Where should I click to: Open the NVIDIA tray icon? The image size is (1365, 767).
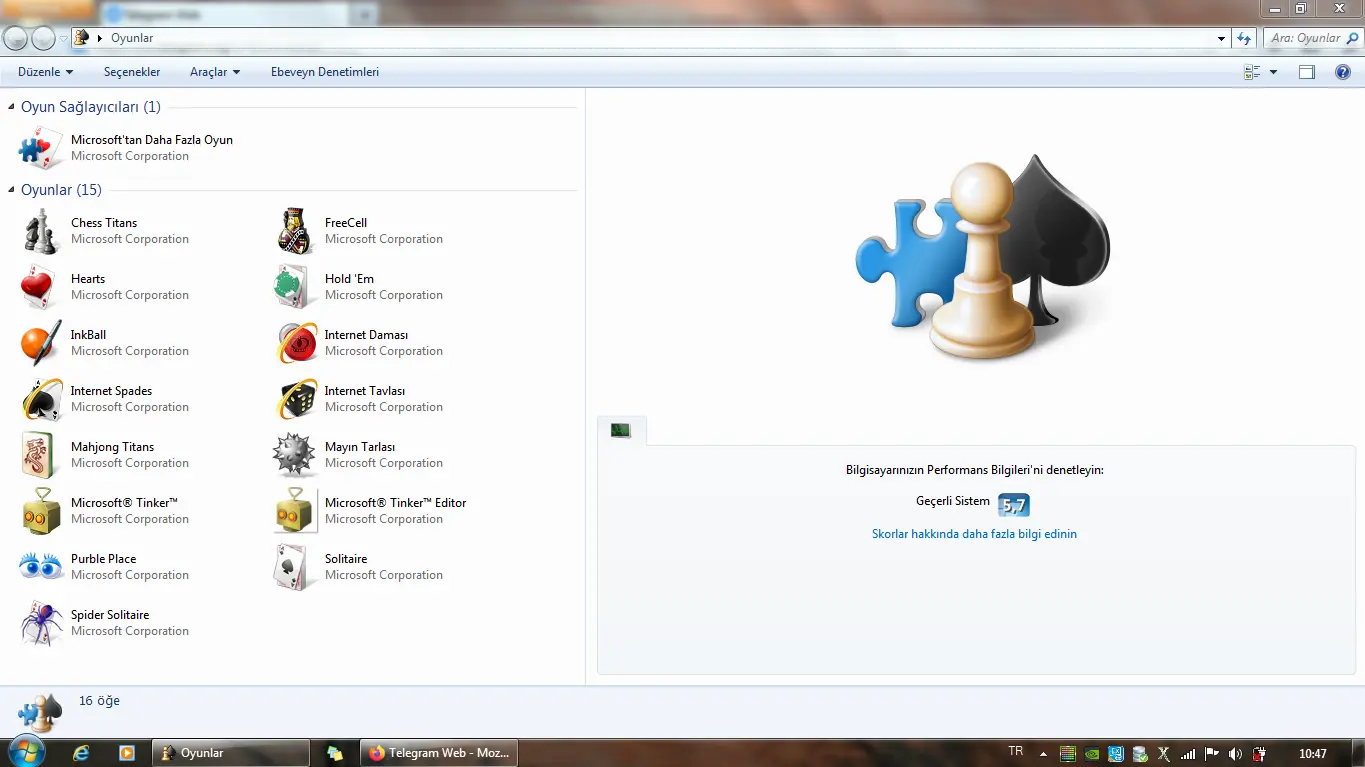pyautogui.click(x=1092, y=754)
